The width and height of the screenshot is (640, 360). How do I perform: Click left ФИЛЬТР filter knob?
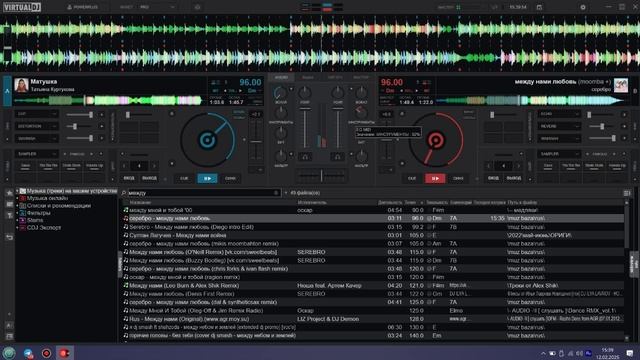(281, 156)
